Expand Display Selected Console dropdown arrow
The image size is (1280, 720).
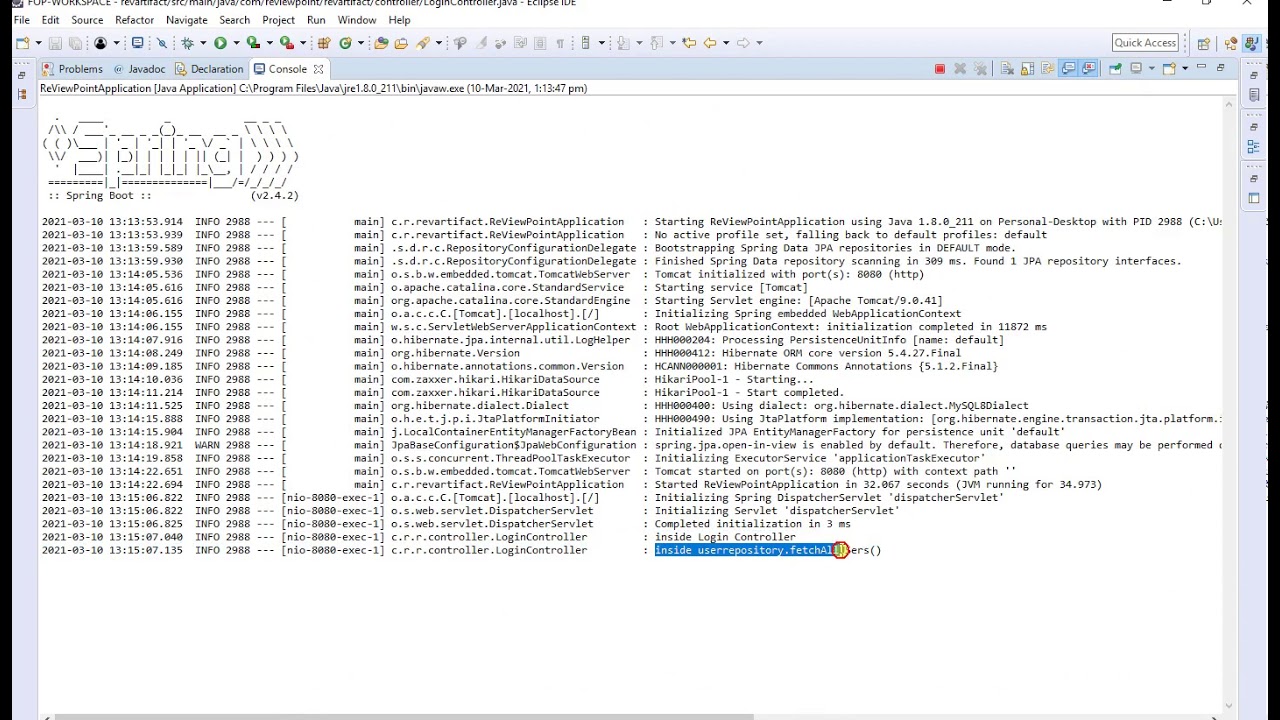pyautogui.click(x=1152, y=69)
